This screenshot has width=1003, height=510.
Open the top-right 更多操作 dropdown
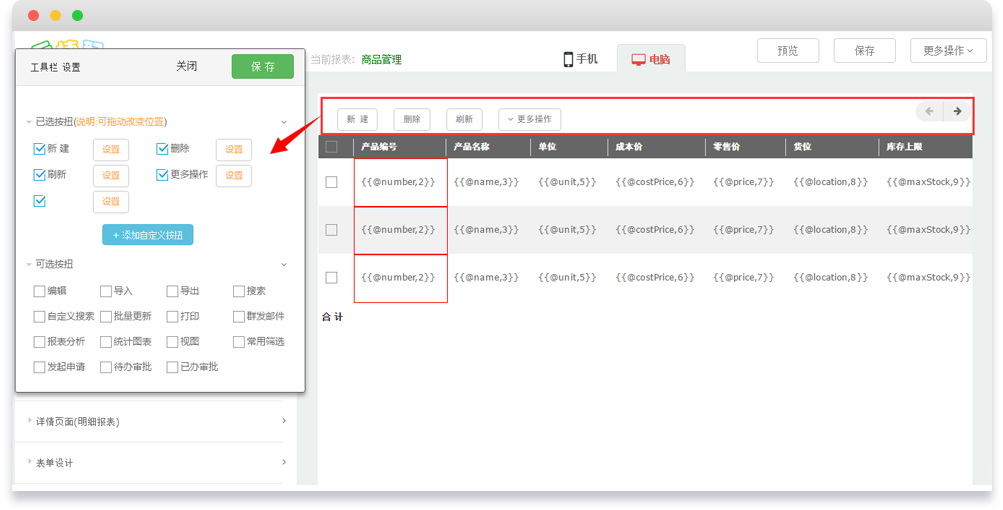coord(948,51)
